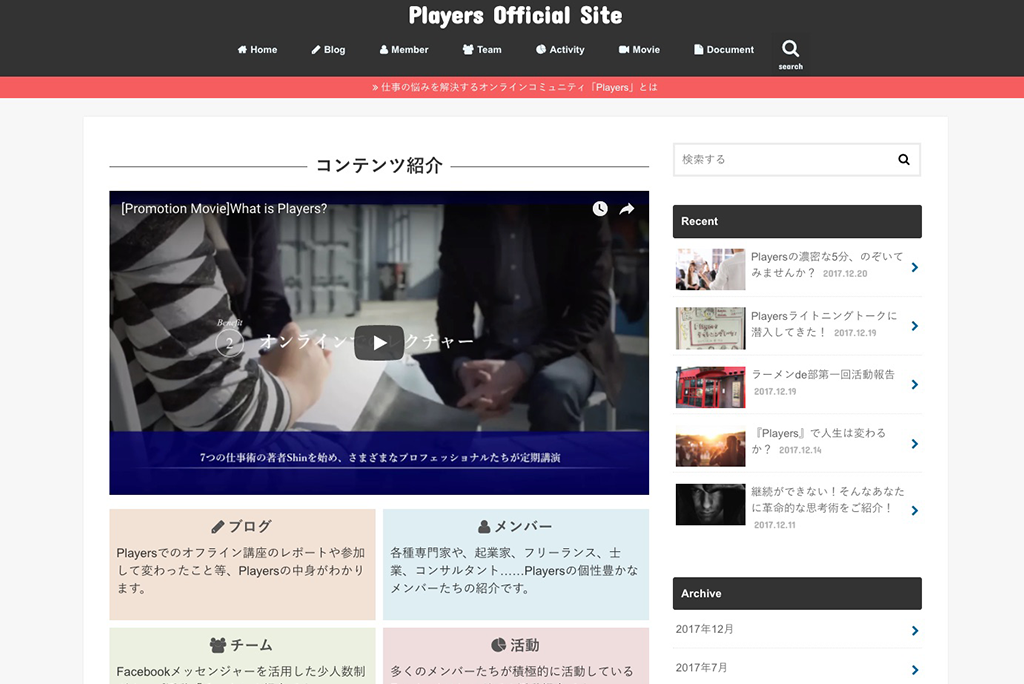
Task: Open the チーム content card
Action: click(x=242, y=656)
